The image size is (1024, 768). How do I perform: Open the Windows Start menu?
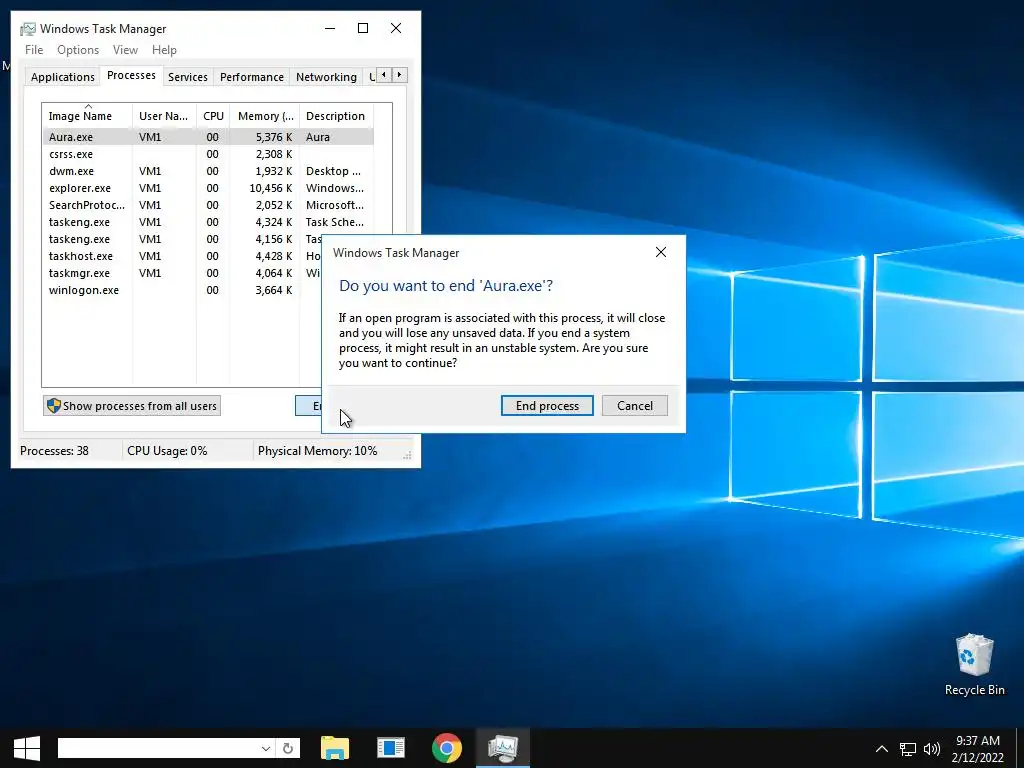click(x=27, y=748)
